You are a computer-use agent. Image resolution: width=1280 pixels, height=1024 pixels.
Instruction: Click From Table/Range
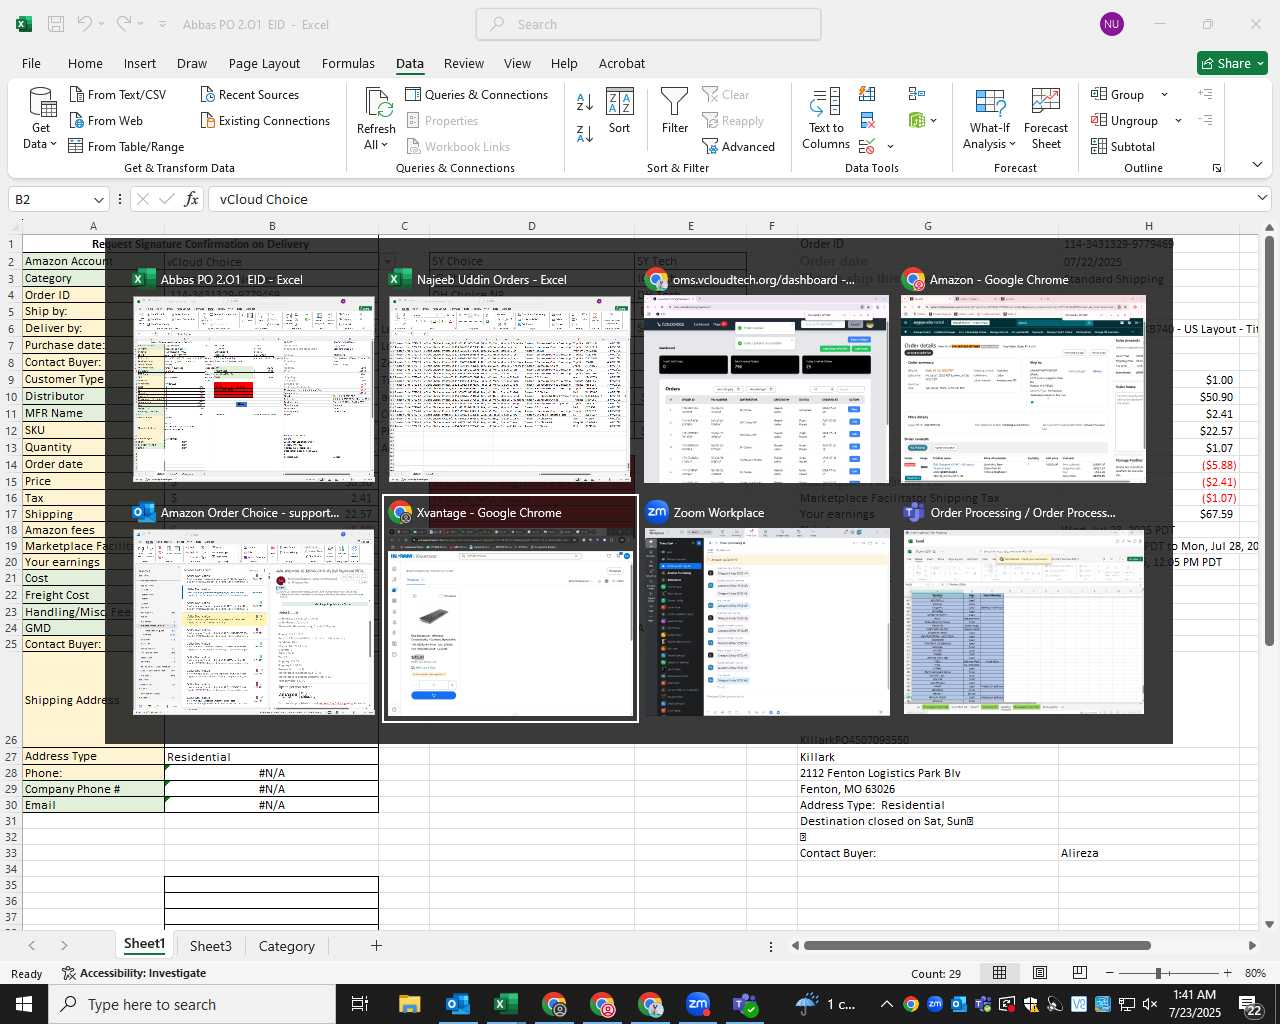pyautogui.click(x=126, y=146)
